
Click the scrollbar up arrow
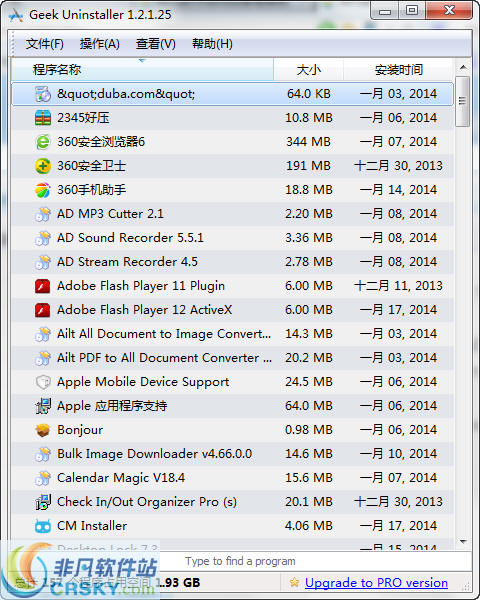coord(463,67)
